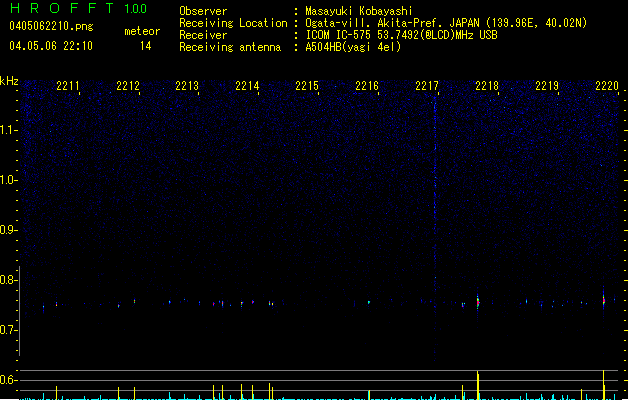Viewport: 629px width, 400px height.
Task: Click the 2215 time axis marker
Action: click(307, 86)
